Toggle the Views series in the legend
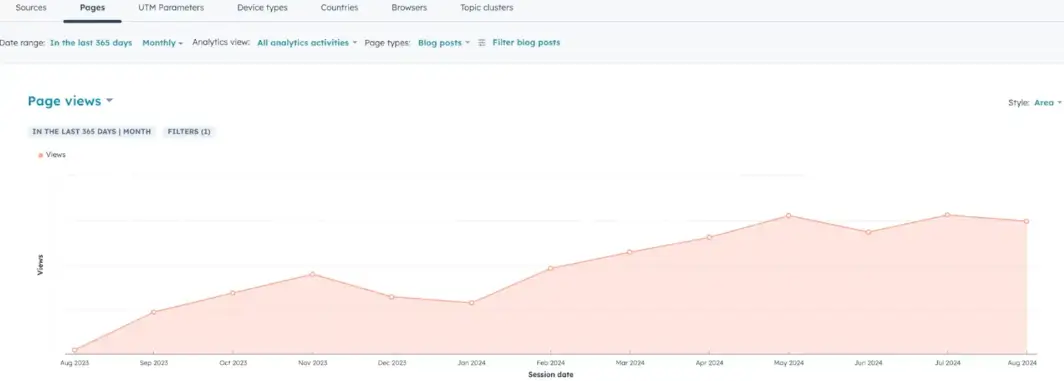This screenshot has height=381, width=1064. pyautogui.click(x=52, y=155)
